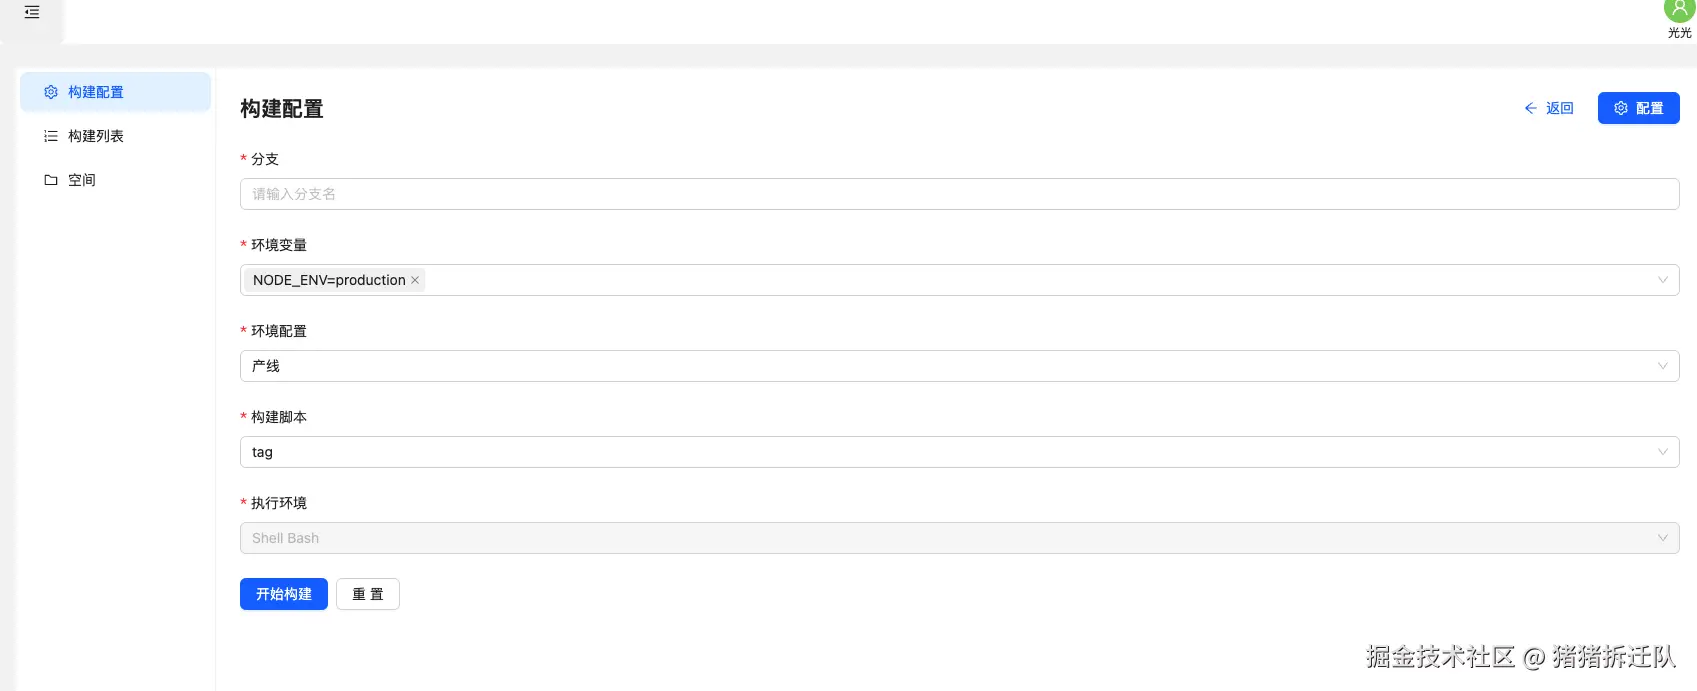Select the 构建配置 menu item in sidebar
Screen dimensions: 1697x691
tap(97, 91)
